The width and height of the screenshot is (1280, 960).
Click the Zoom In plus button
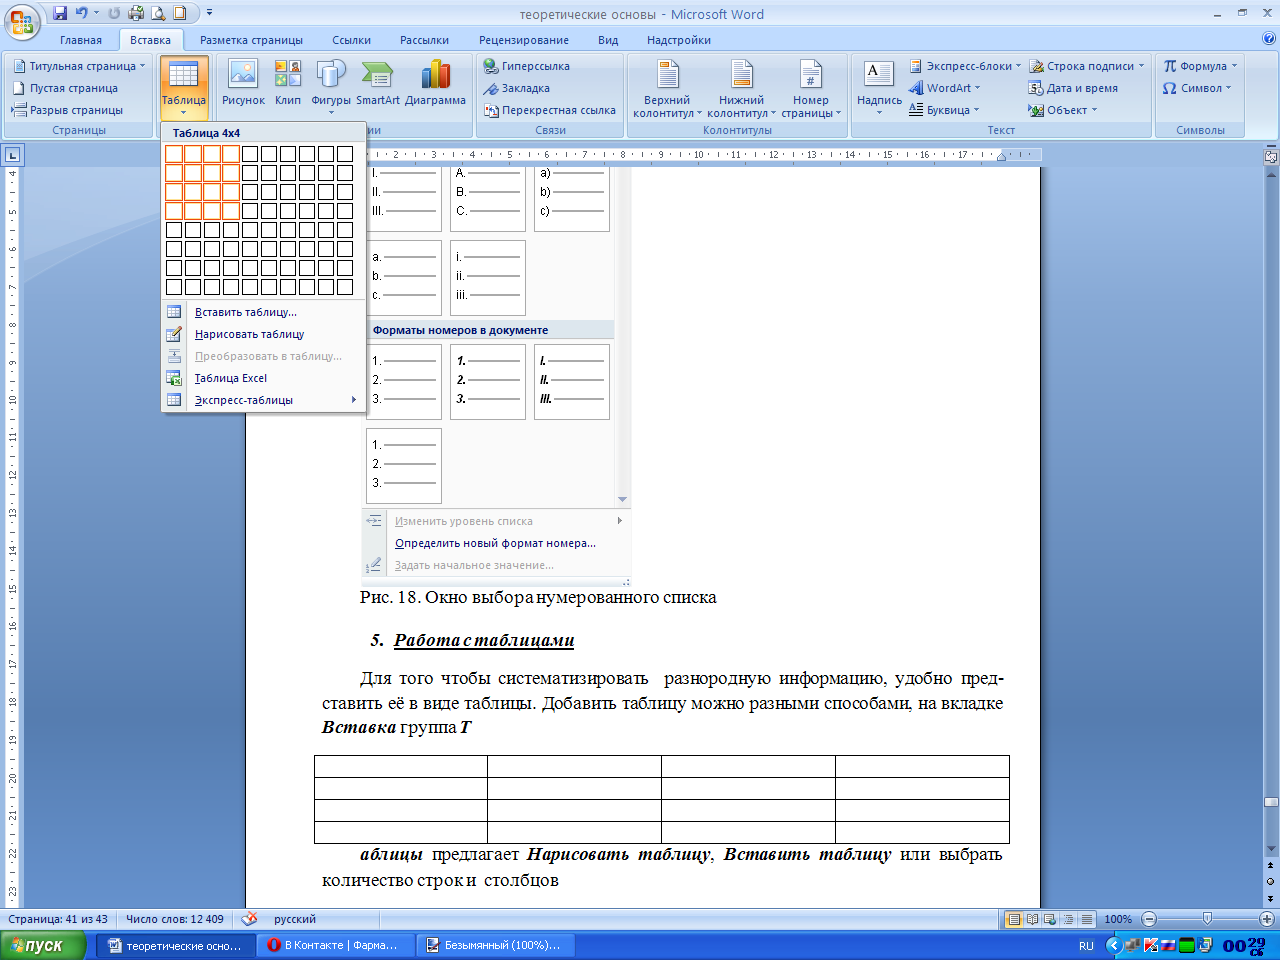(1267, 919)
